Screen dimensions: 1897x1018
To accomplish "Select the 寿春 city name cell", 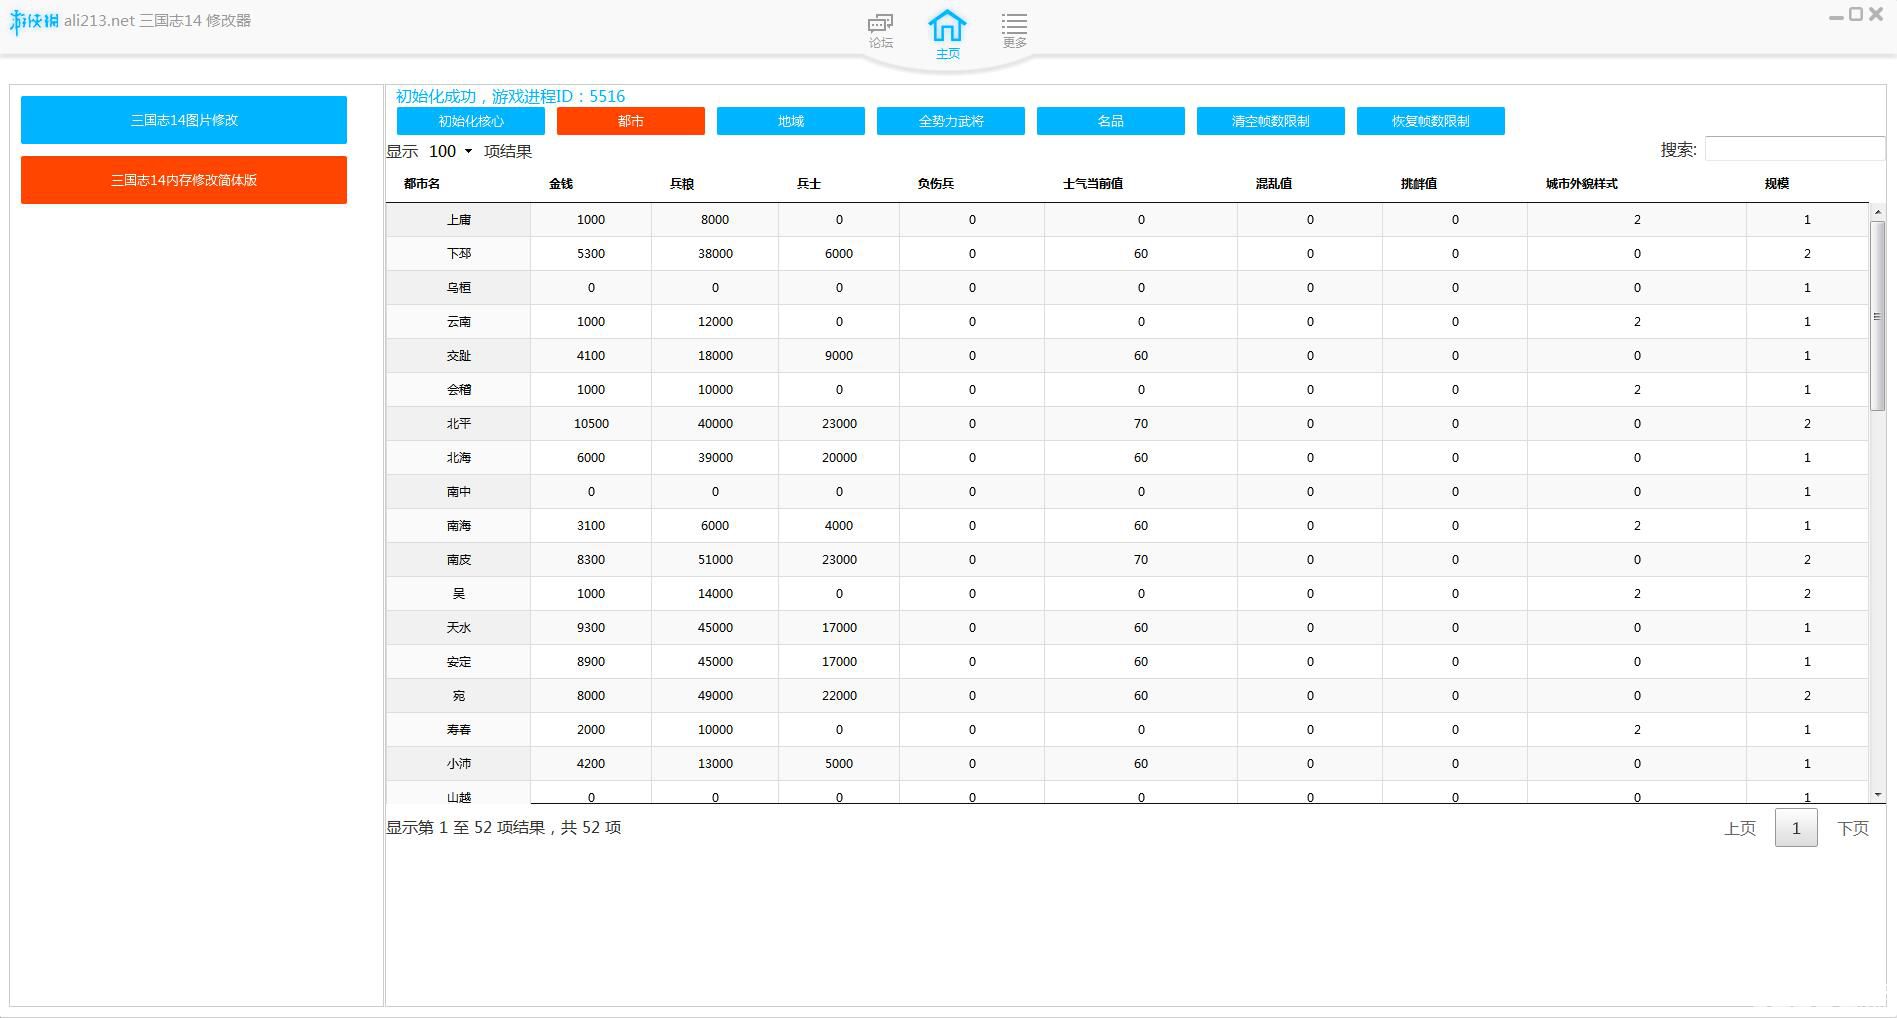I will [459, 730].
